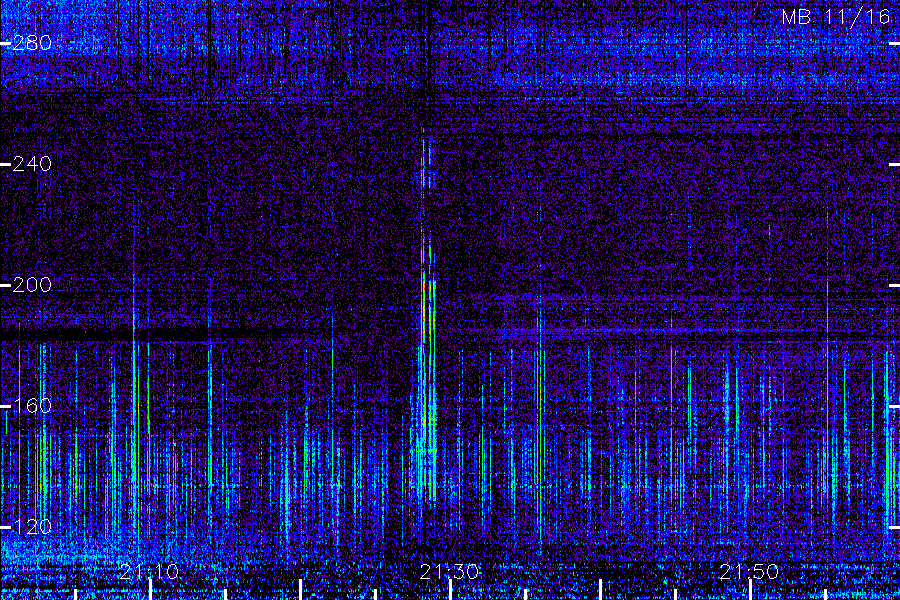The image size is (900, 600).
Task: Click the MB 11/16 date label
Action: [x=836, y=17]
